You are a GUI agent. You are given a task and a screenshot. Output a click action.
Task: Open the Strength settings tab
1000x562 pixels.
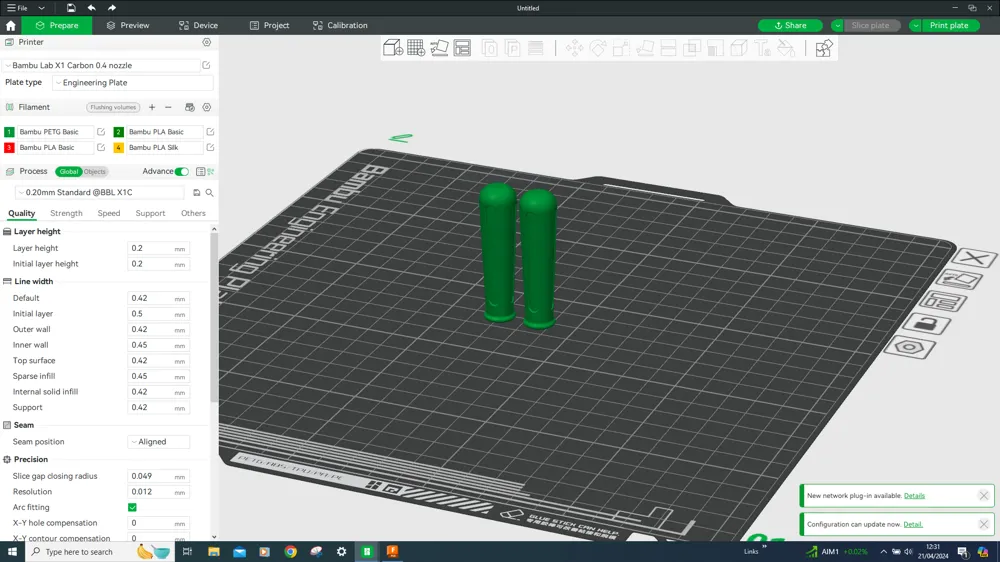coord(66,213)
